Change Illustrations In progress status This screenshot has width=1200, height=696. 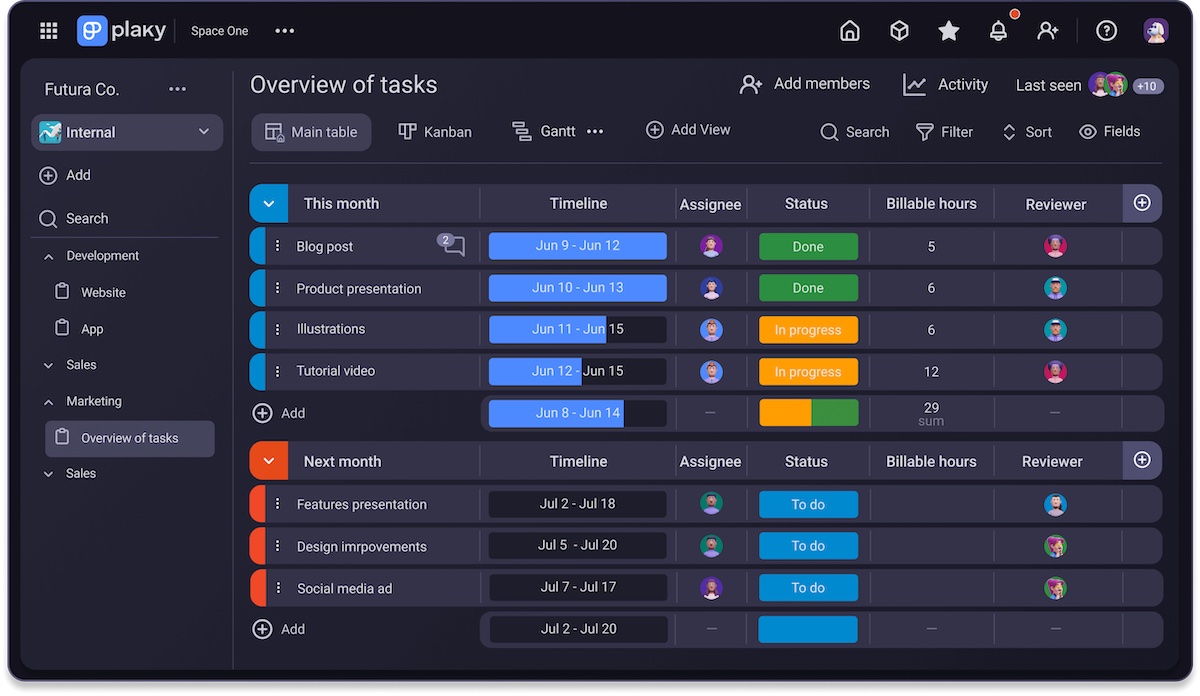click(808, 330)
